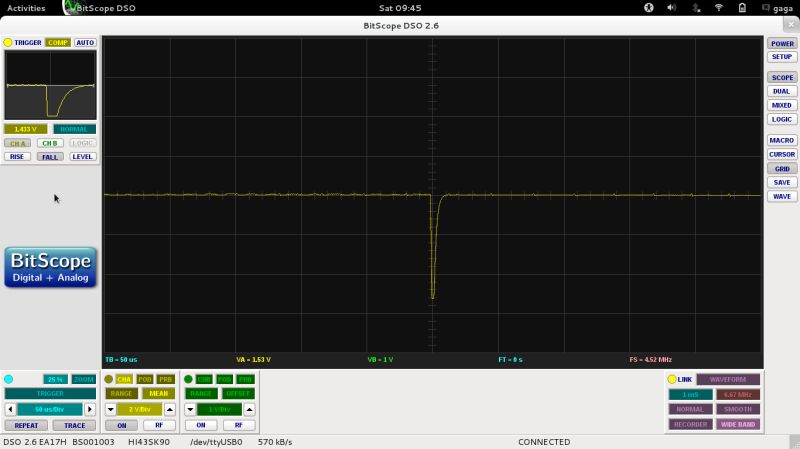This screenshot has height=449, width=800.
Task: Enable WIDE BAND mode
Action: [738, 424]
